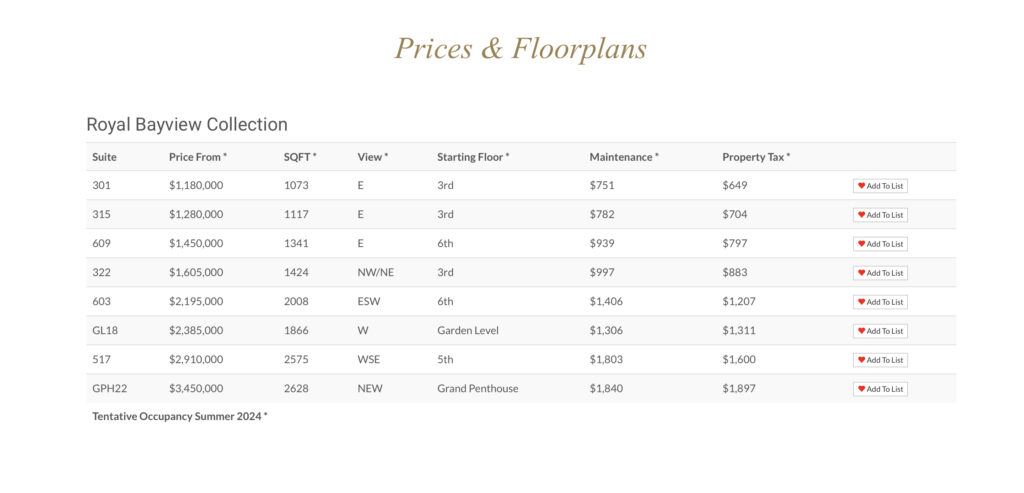
Task: Select the $3,450,000 price cell
Action: click(x=196, y=389)
